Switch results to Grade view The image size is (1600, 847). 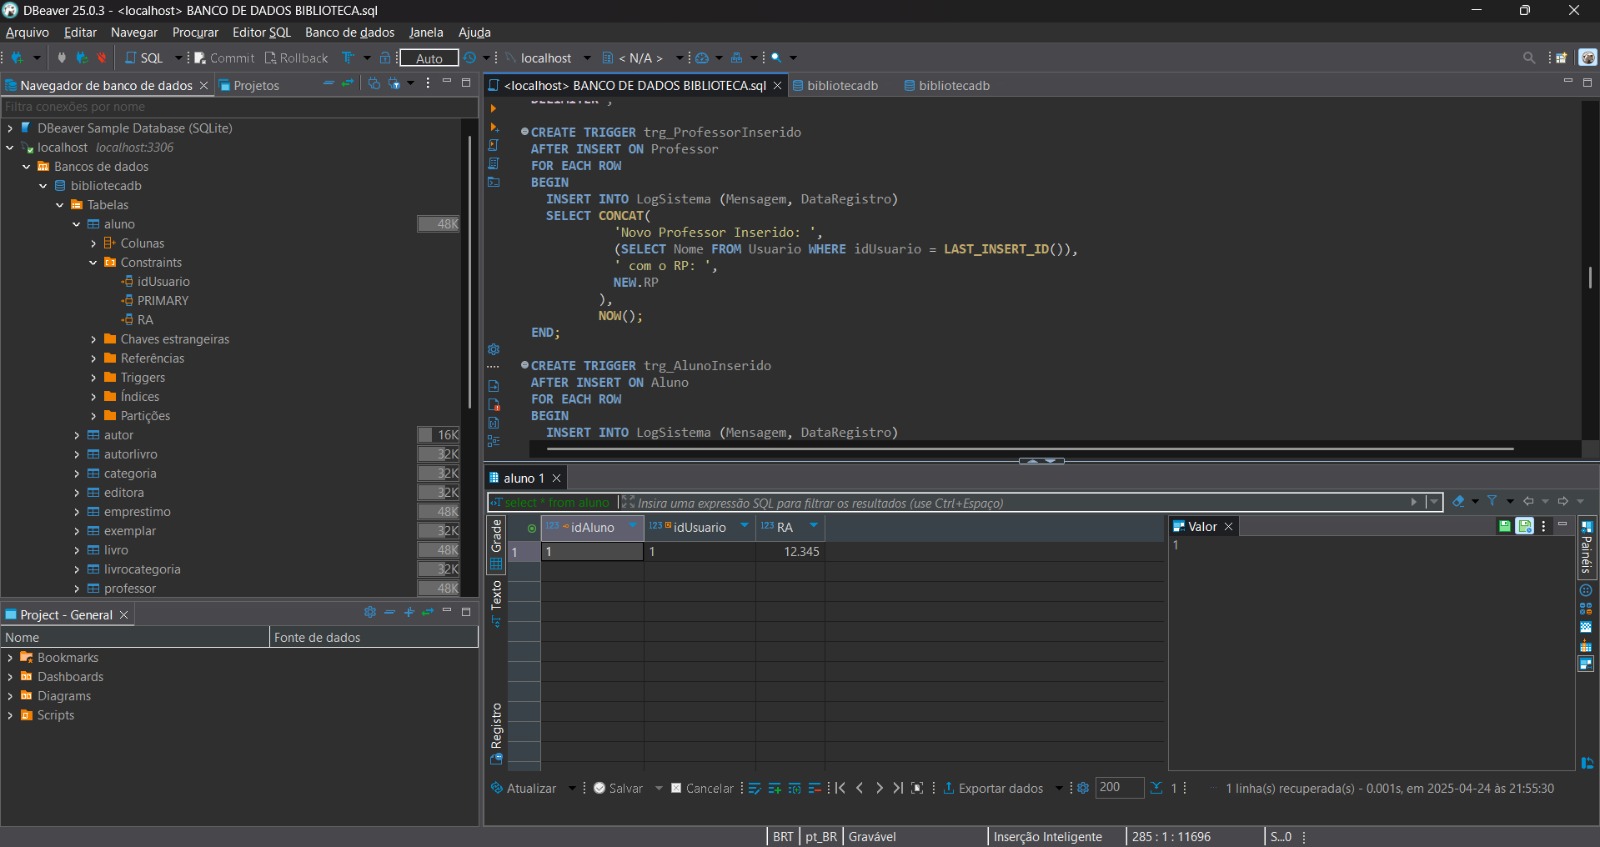coord(496,543)
